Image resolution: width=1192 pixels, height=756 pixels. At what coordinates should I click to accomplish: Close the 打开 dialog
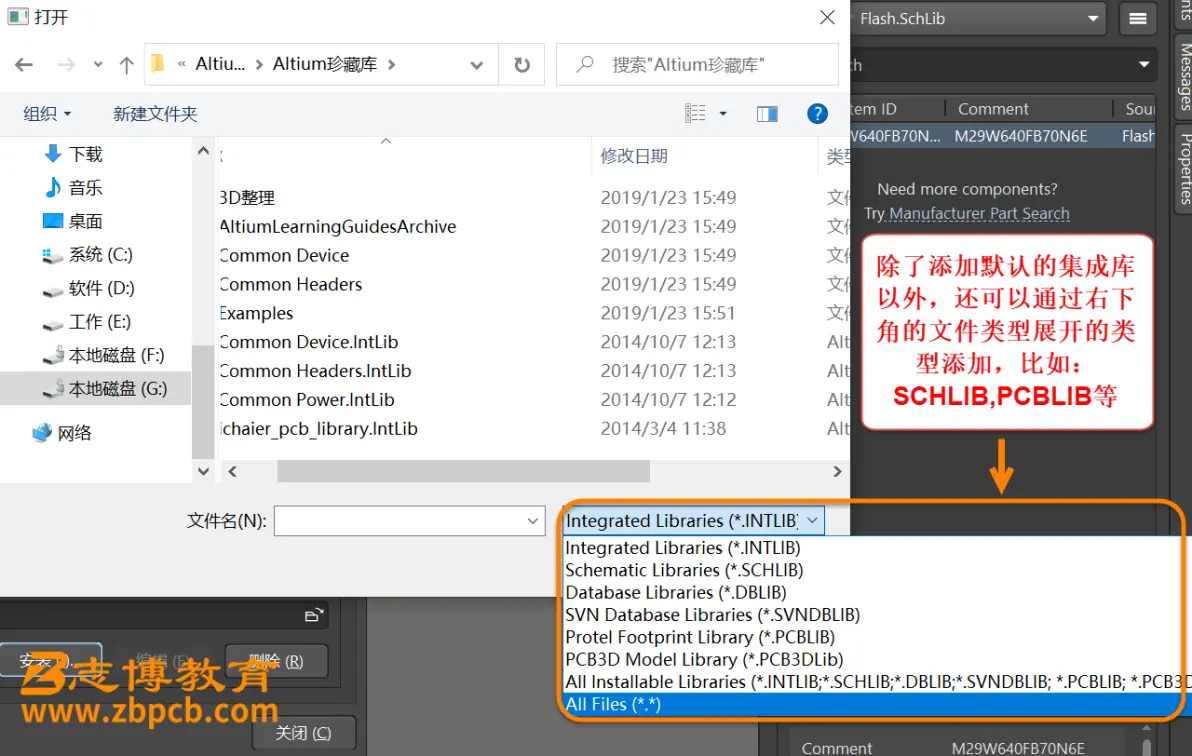click(x=827, y=17)
